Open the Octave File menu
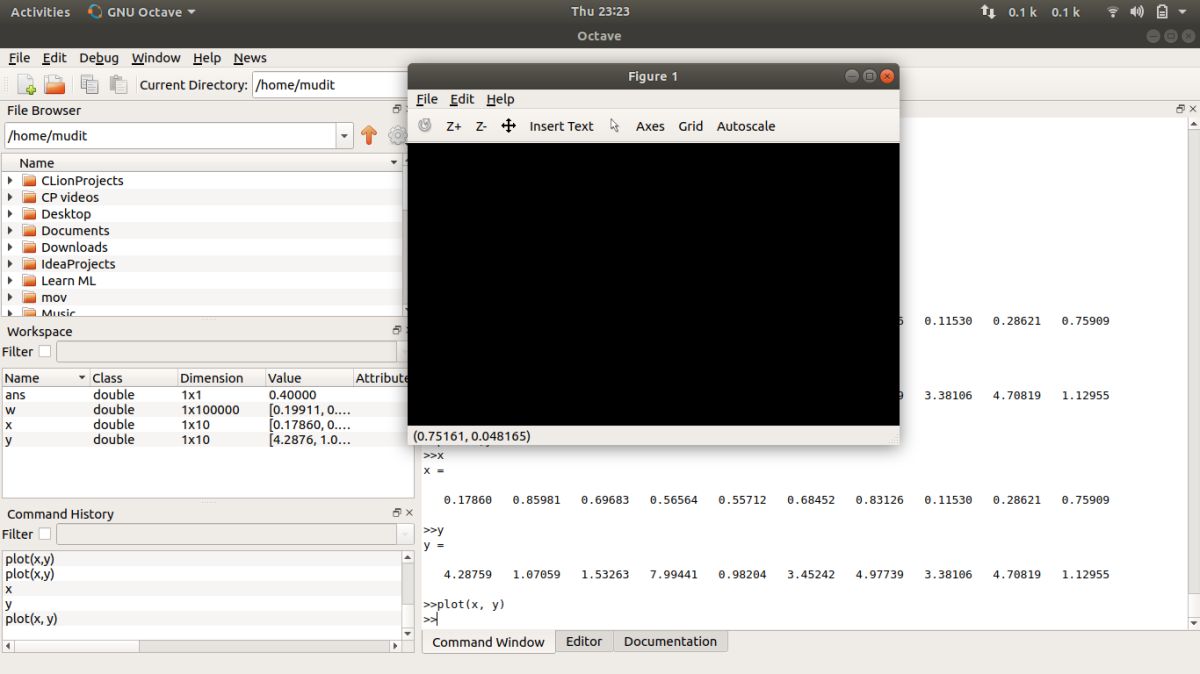The image size is (1200, 674). coord(19,58)
